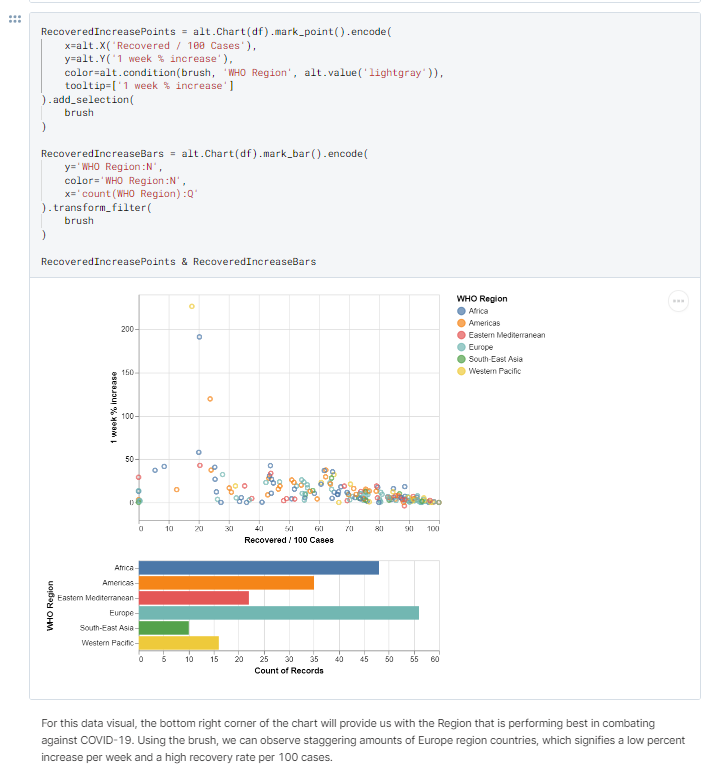The height and width of the screenshot is (777, 716).
Task: Click the tooltip= code line
Action: [x=149, y=86]
